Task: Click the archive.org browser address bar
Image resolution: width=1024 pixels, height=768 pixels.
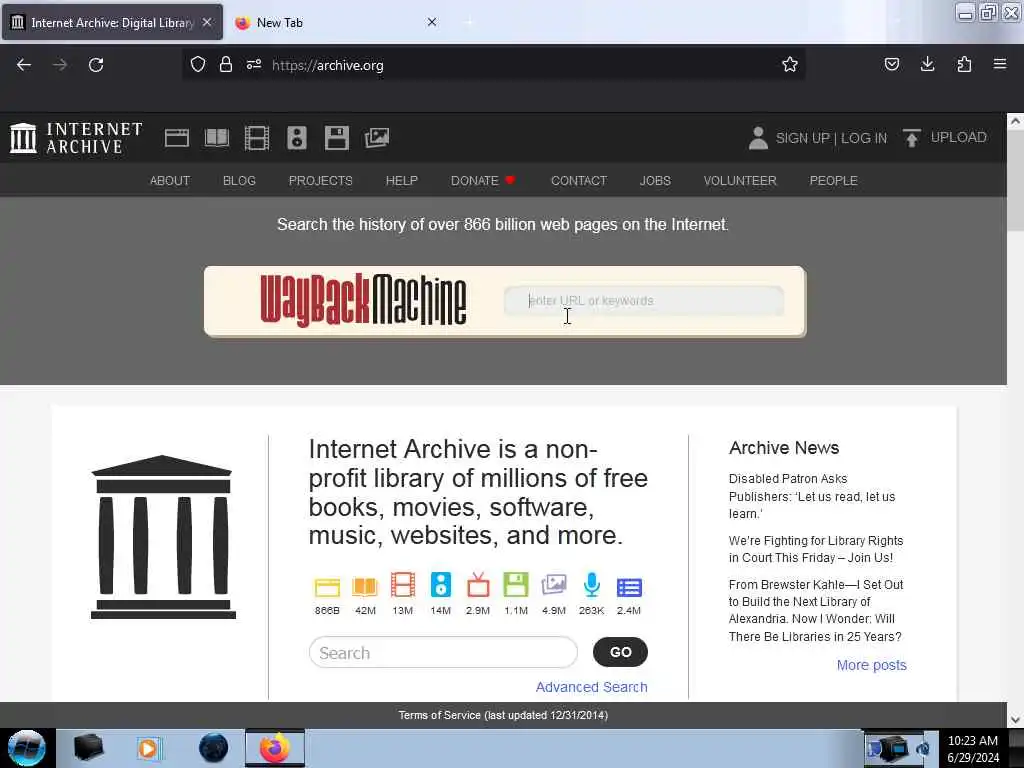Action: pos(493,65)
